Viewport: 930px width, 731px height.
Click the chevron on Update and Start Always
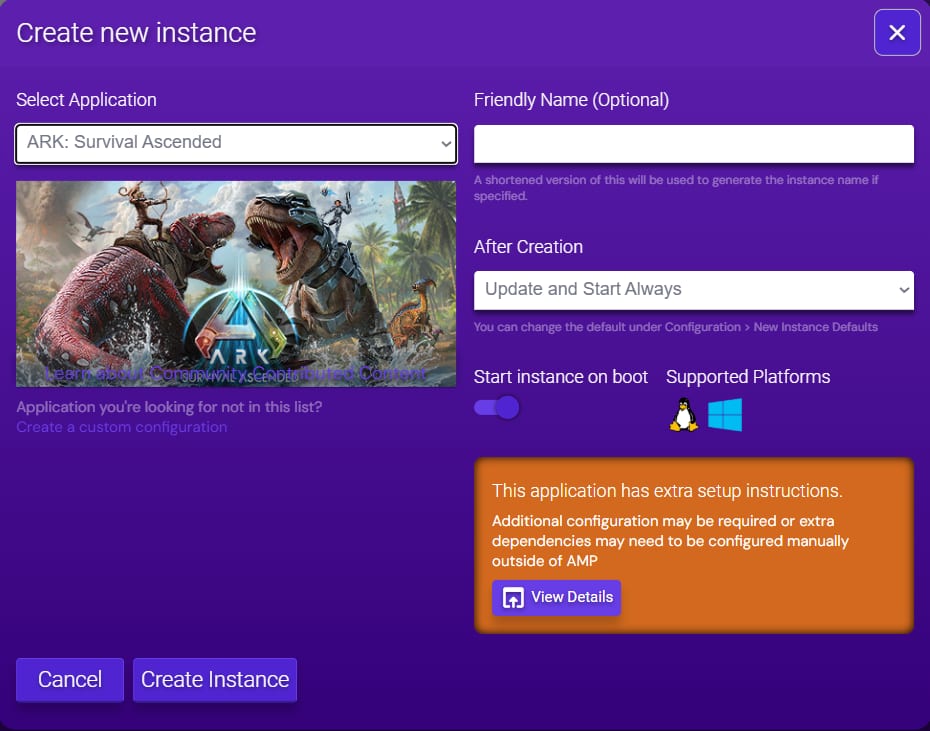click(x=904, y=290)
